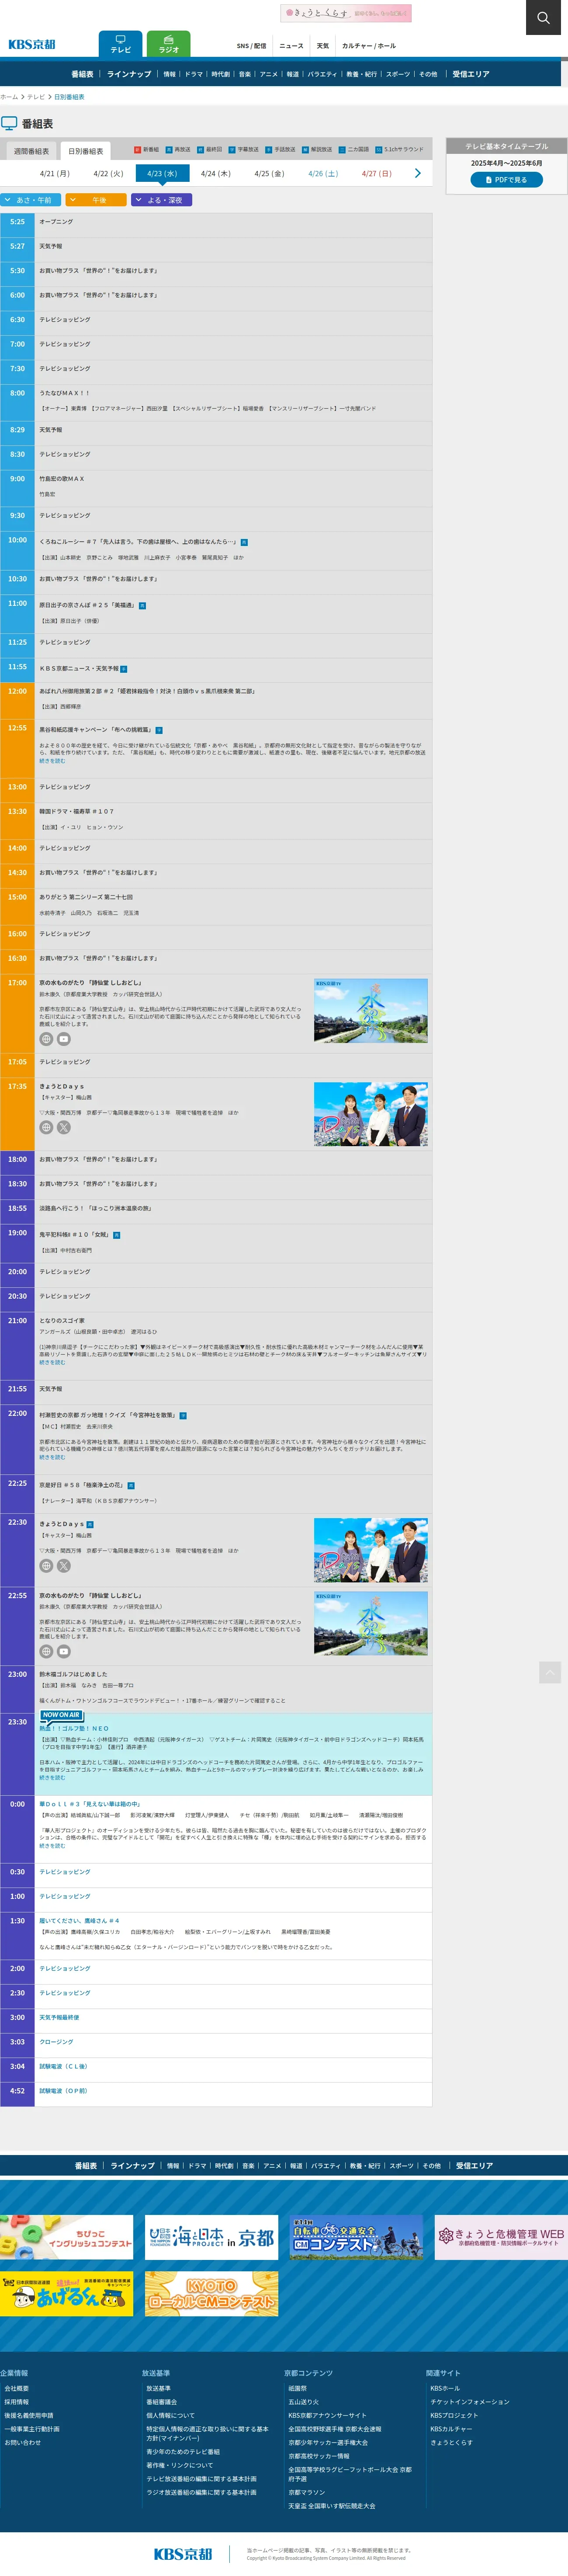
Task: Open ラインナップ in the top navigation bar
Action: pos(129,74)
